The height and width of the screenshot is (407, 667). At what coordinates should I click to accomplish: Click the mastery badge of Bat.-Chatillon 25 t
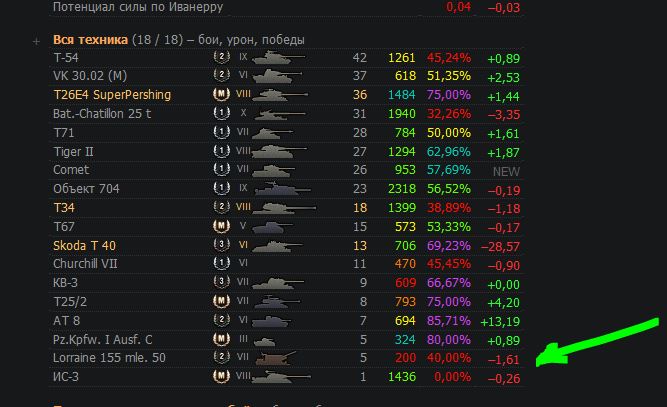222,113
